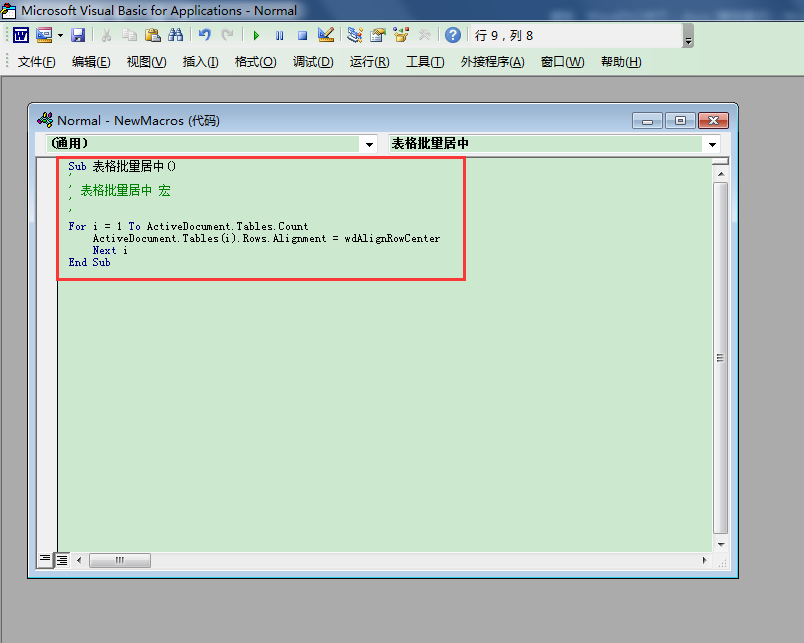Save Normal with the floppy disk icon

point(77,35)
